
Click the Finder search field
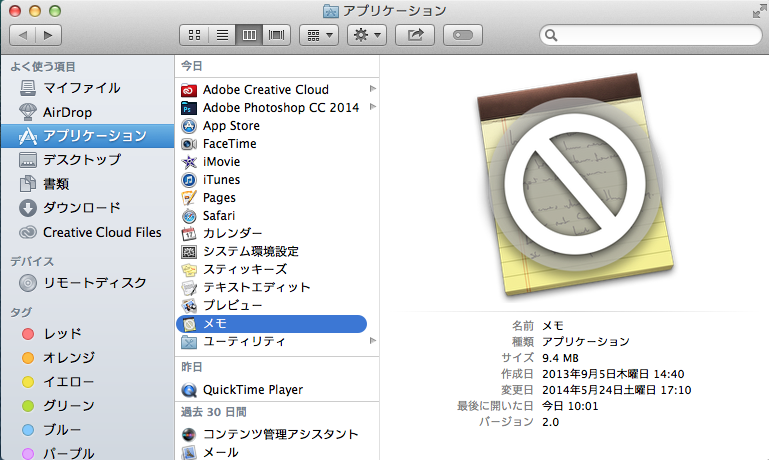point(650,35)
